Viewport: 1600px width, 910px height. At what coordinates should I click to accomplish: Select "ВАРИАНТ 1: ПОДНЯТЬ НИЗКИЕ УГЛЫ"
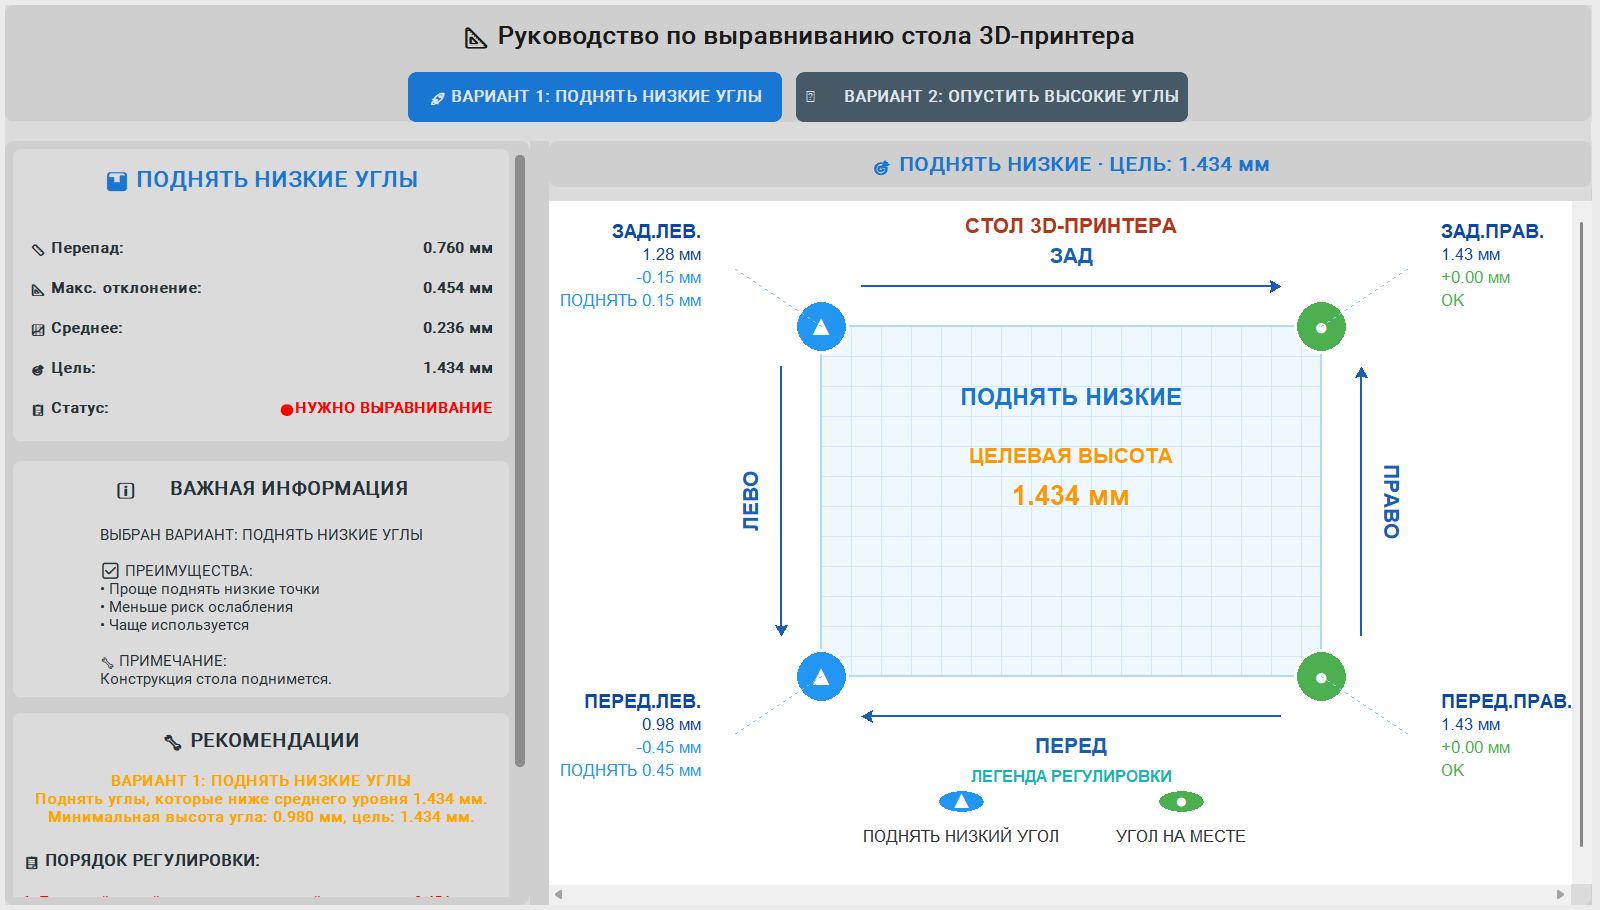pyautogui.click(x=594, y=97)
